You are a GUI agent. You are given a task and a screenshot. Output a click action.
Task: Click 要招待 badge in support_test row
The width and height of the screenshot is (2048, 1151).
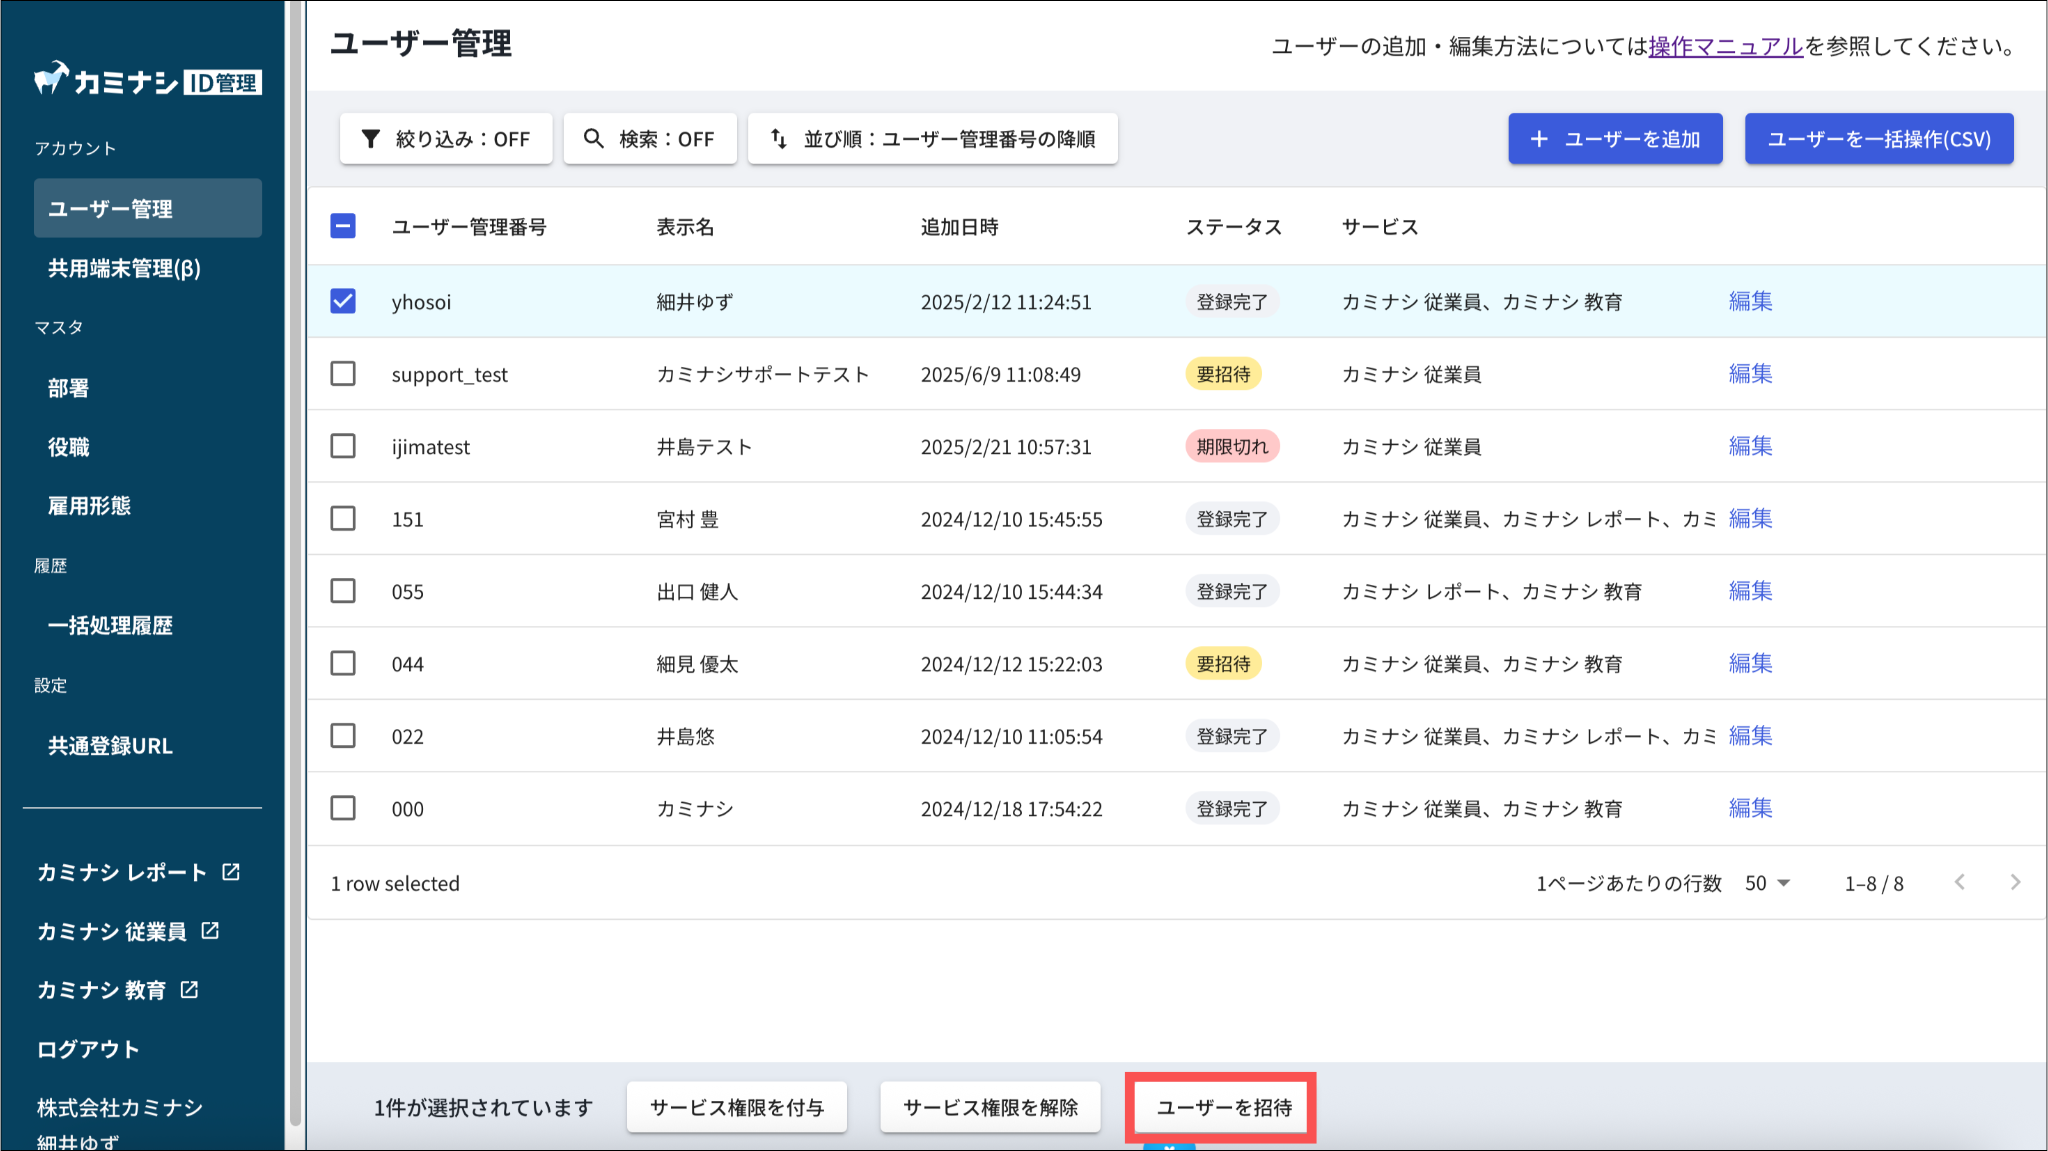1223,374
